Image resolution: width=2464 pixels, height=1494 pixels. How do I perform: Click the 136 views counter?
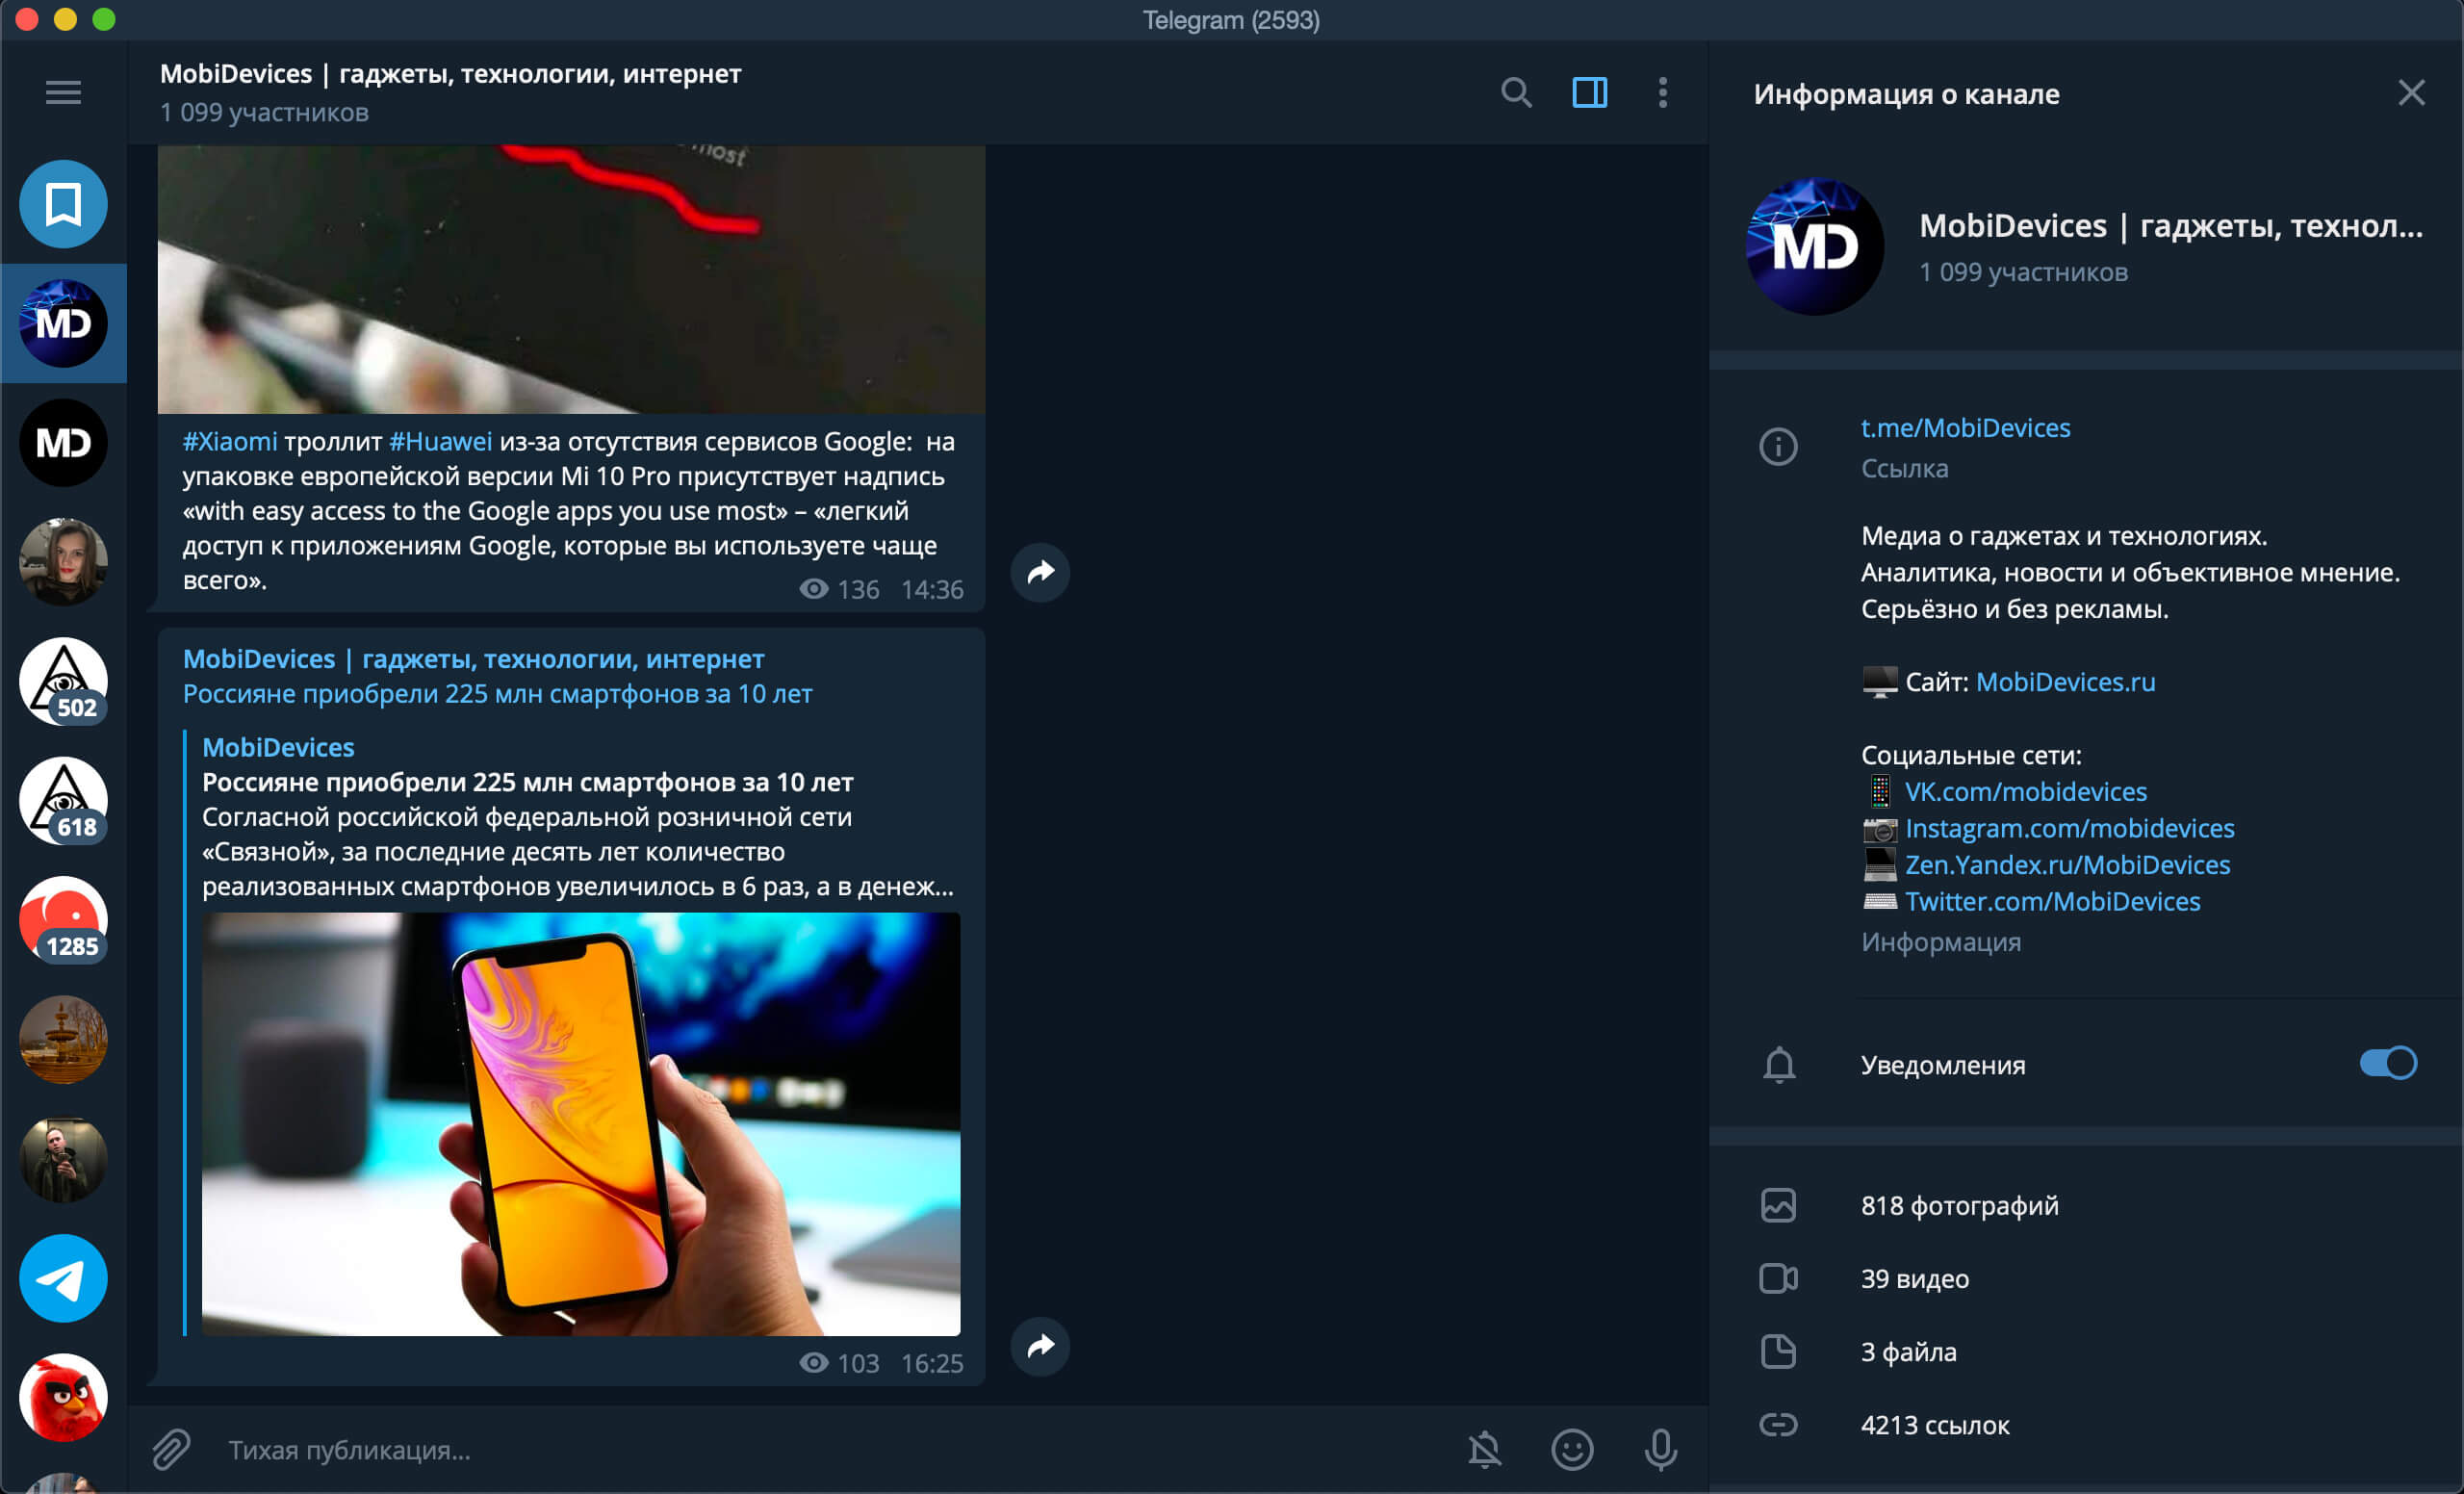pos(840,589)
